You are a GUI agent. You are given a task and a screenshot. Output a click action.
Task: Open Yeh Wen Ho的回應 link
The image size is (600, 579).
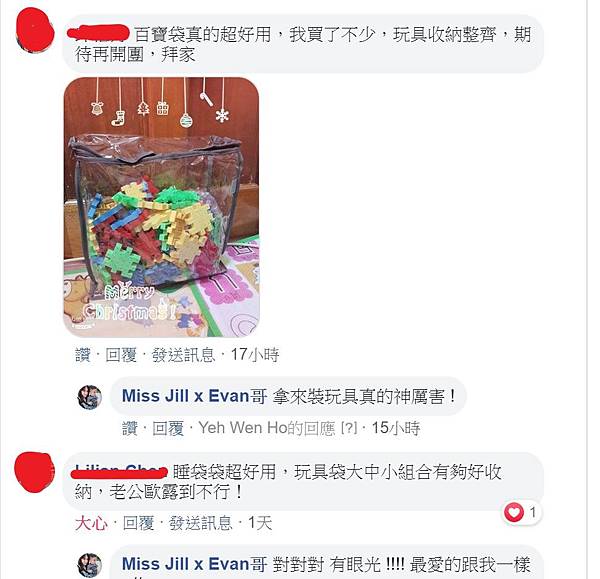[x=278, y=428]
